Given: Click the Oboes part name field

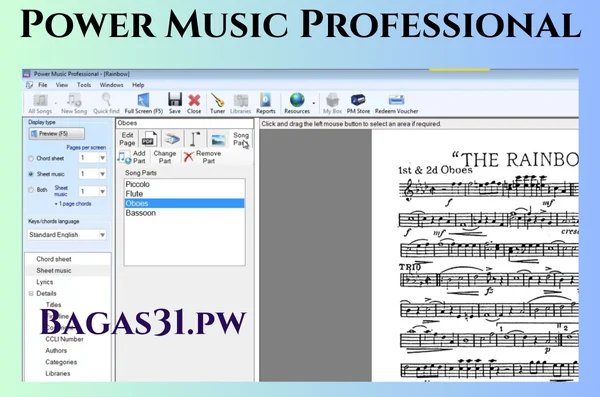Looking at the screenshot, I should coord(184,123).
